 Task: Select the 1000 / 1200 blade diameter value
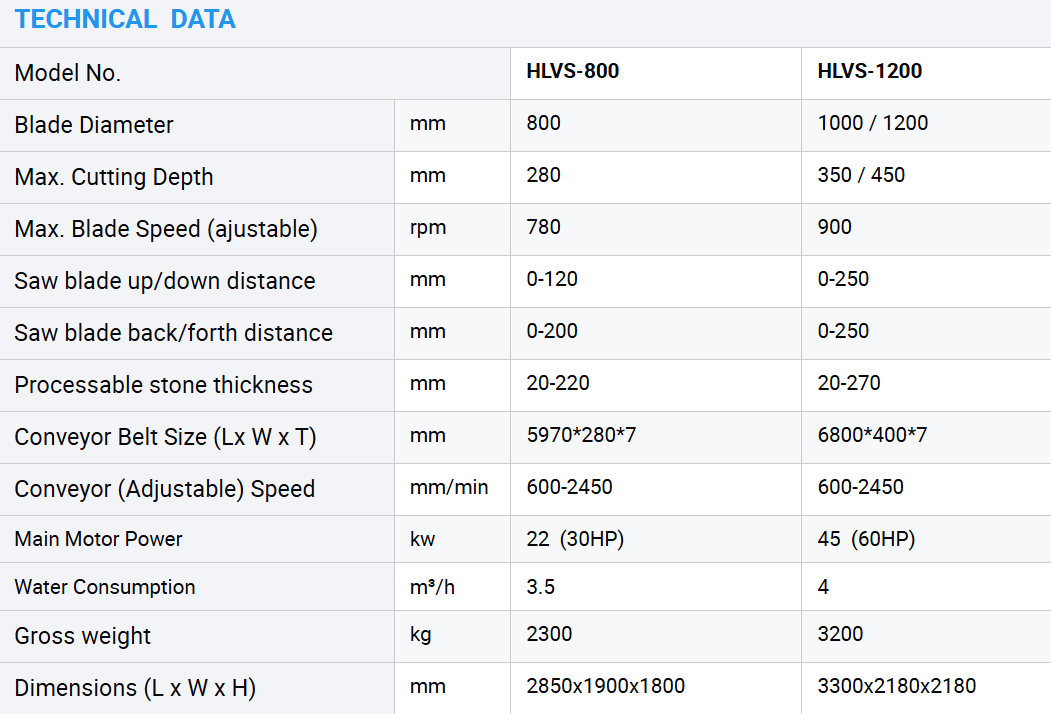[873, 123]
